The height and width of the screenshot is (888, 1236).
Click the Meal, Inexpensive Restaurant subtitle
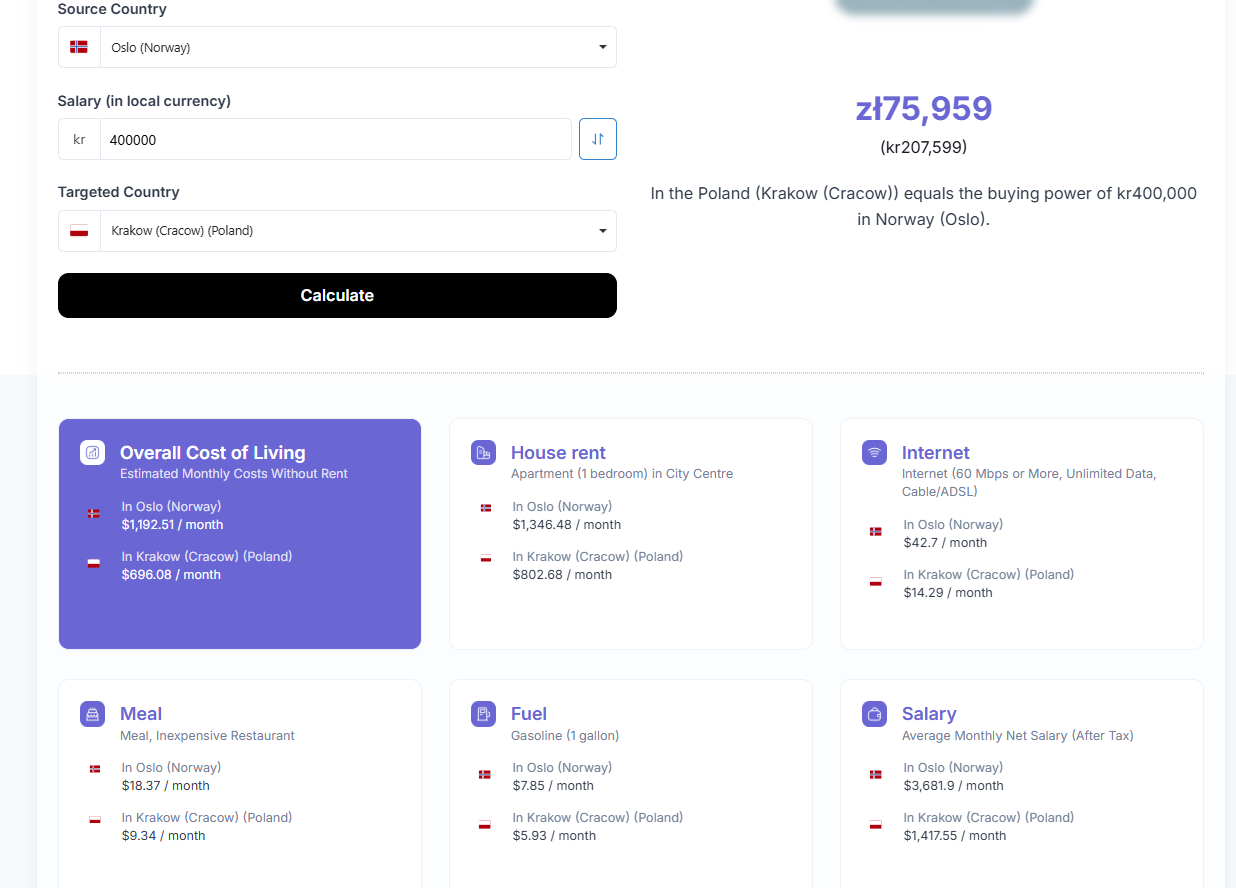tap(207, 736)
